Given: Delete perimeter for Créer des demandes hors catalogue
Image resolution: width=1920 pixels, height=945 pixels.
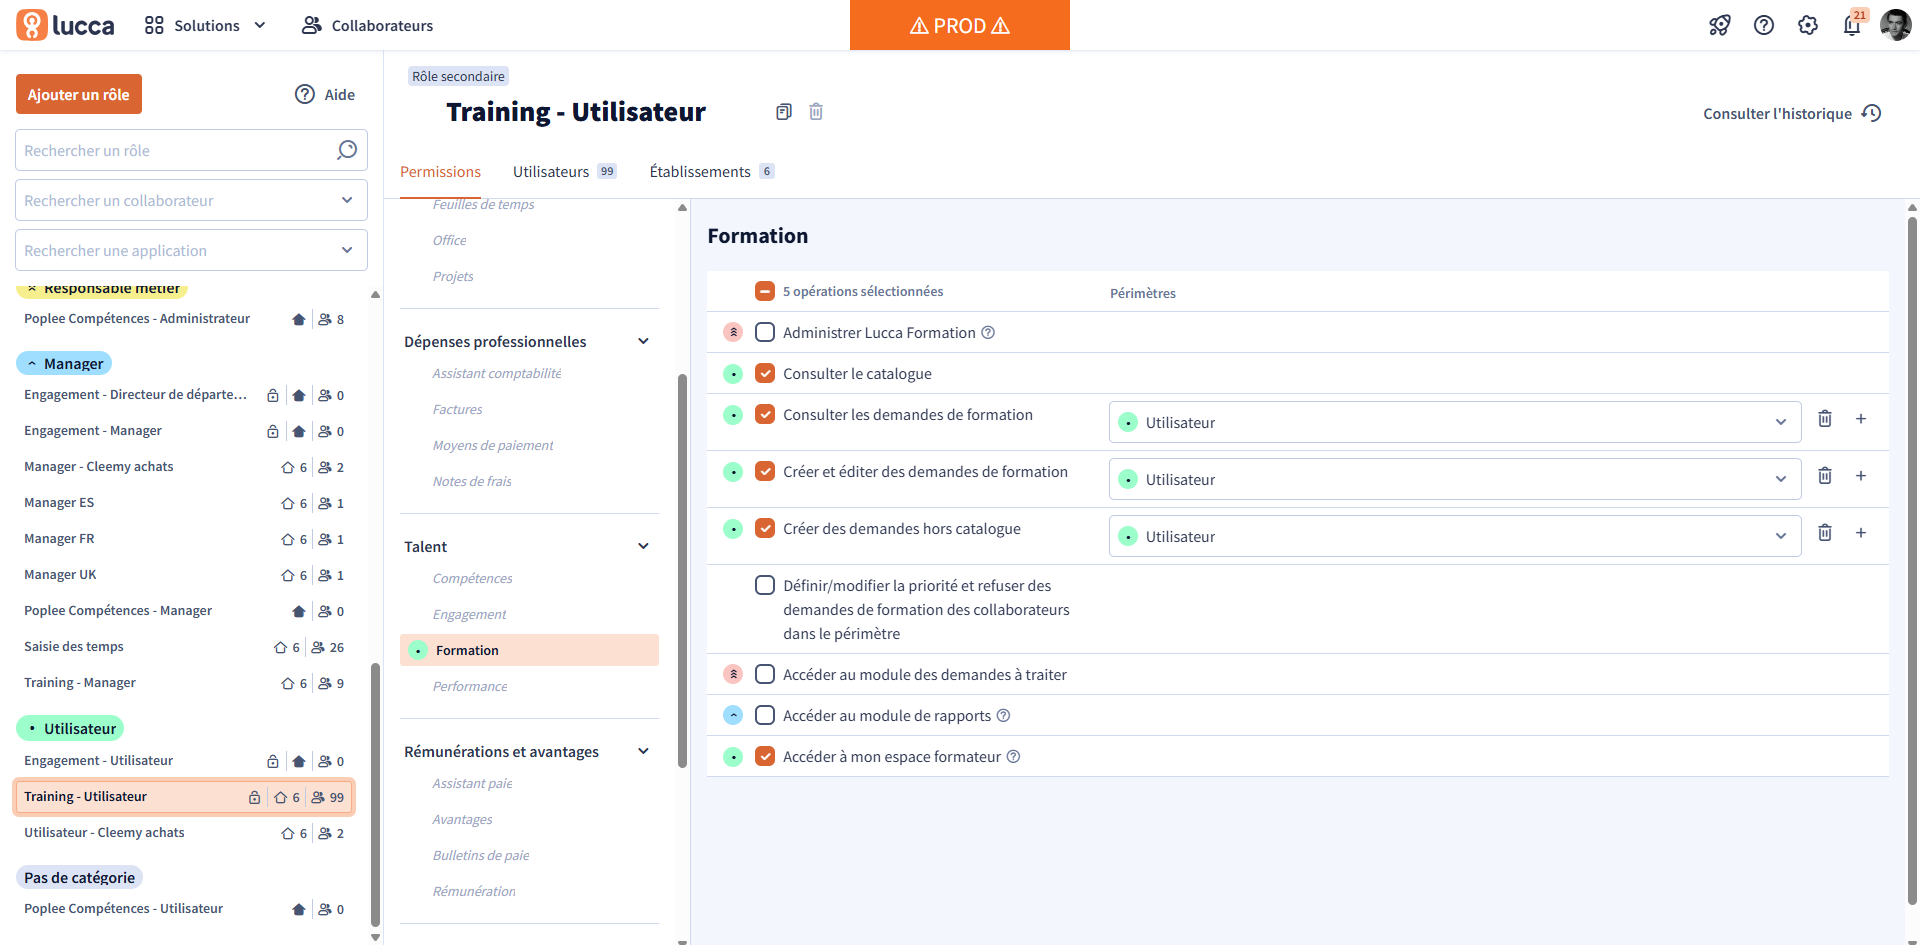Looking at the screenshot, I should pyautogui.click(x=1825, y=533).
